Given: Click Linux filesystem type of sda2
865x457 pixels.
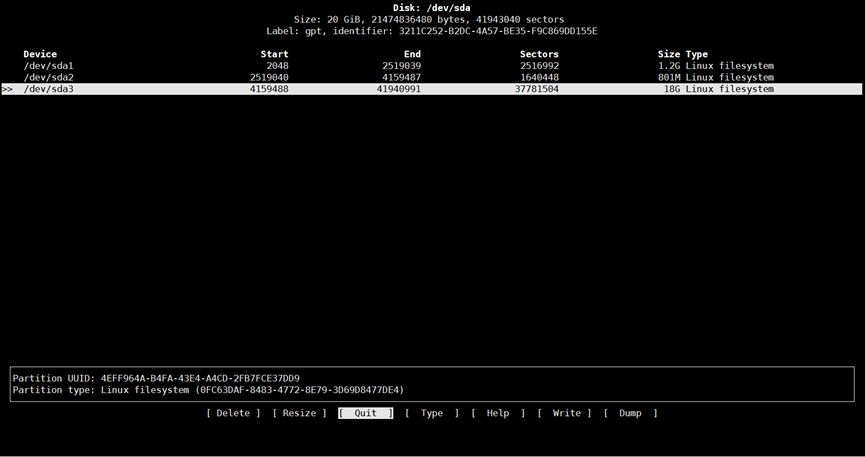Looking at the screenshot, I should point(729,77).
